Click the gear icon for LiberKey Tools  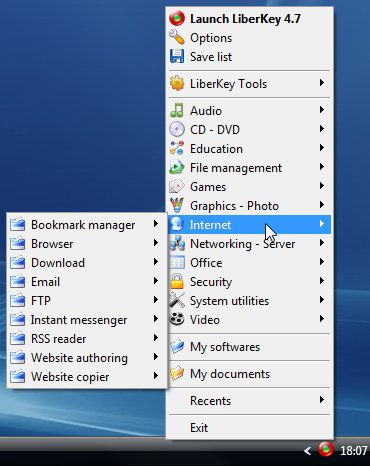[177, 83]
